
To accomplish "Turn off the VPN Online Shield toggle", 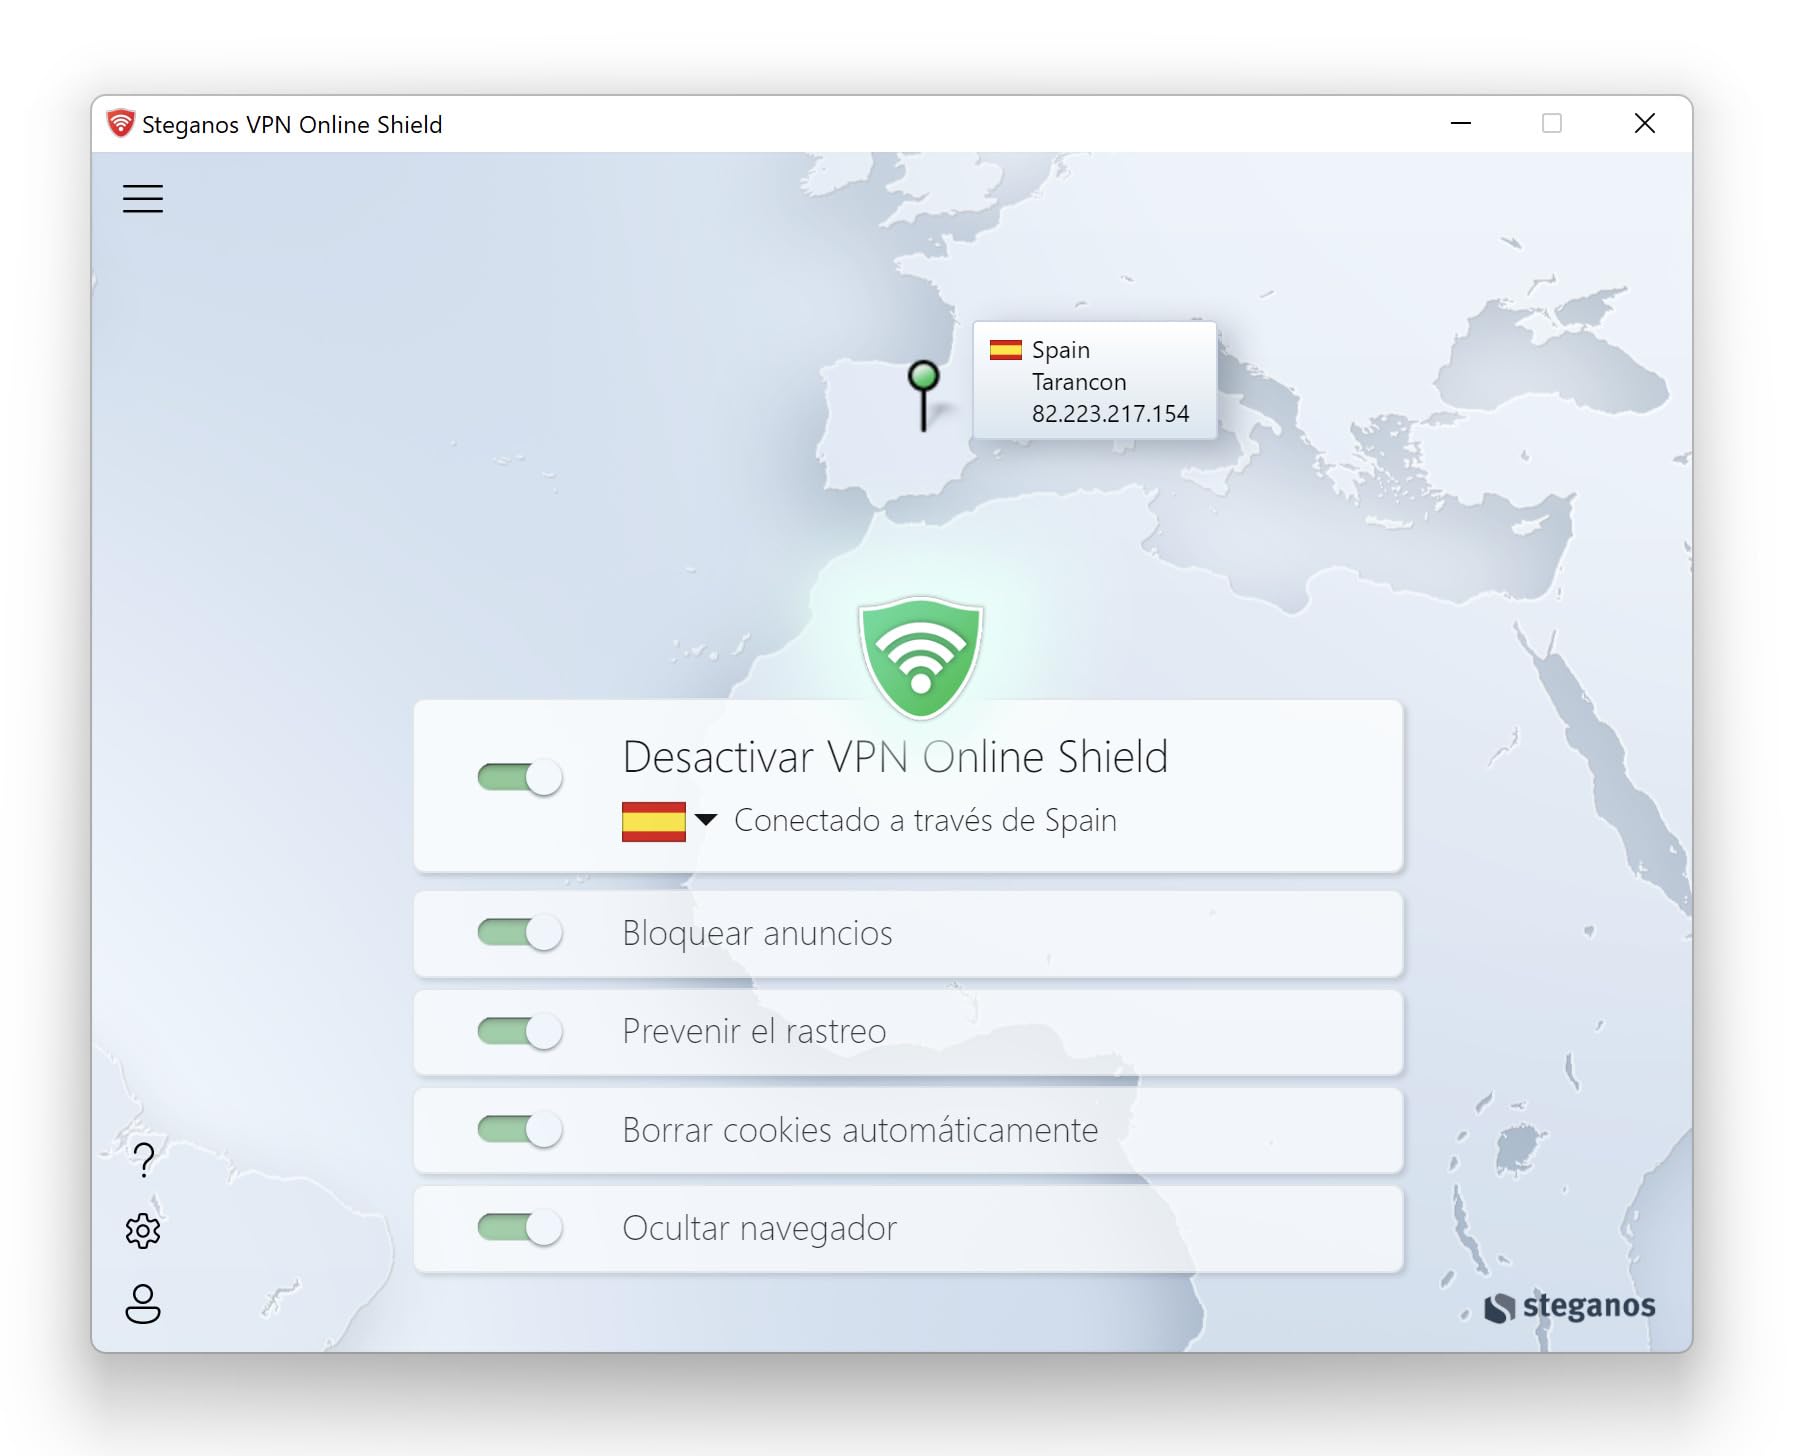I will [x=520, y=777].
